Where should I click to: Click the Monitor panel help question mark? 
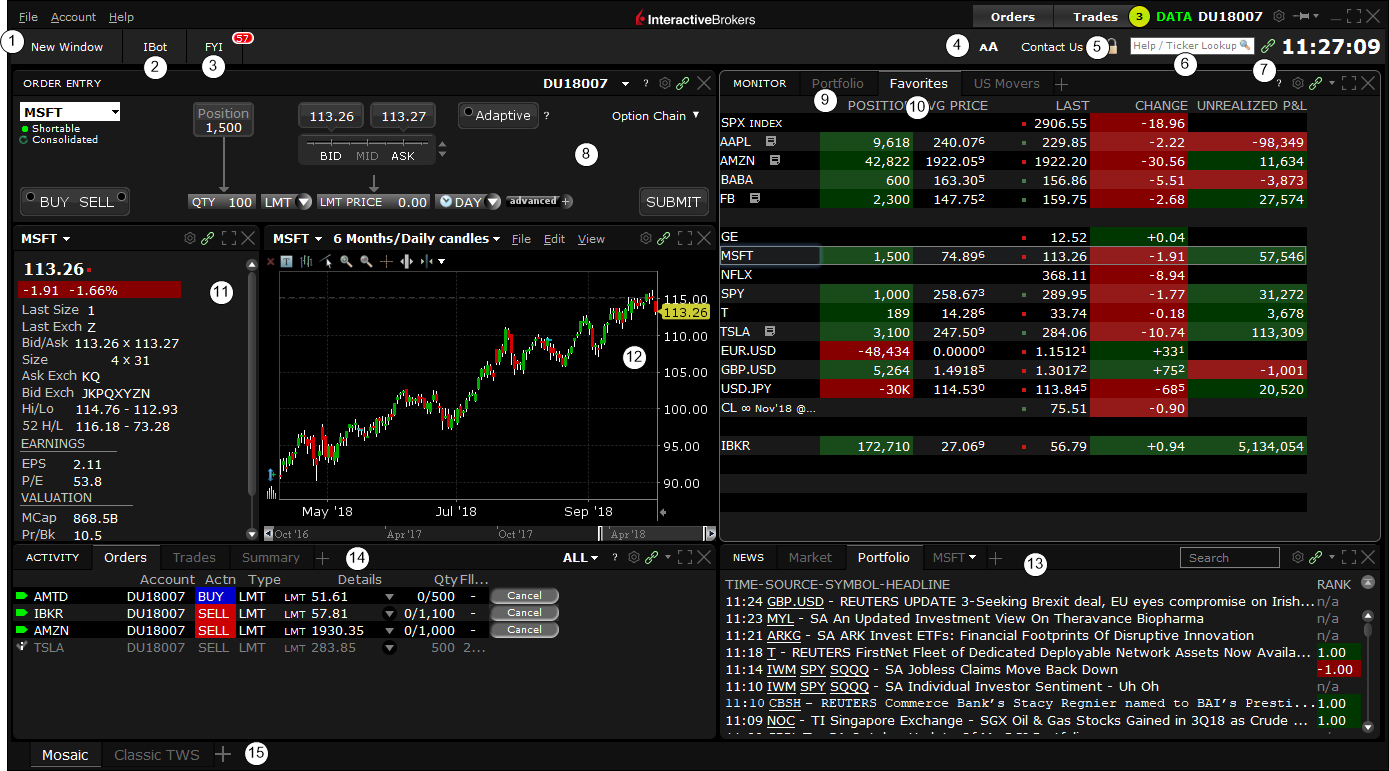[1279, 84]
